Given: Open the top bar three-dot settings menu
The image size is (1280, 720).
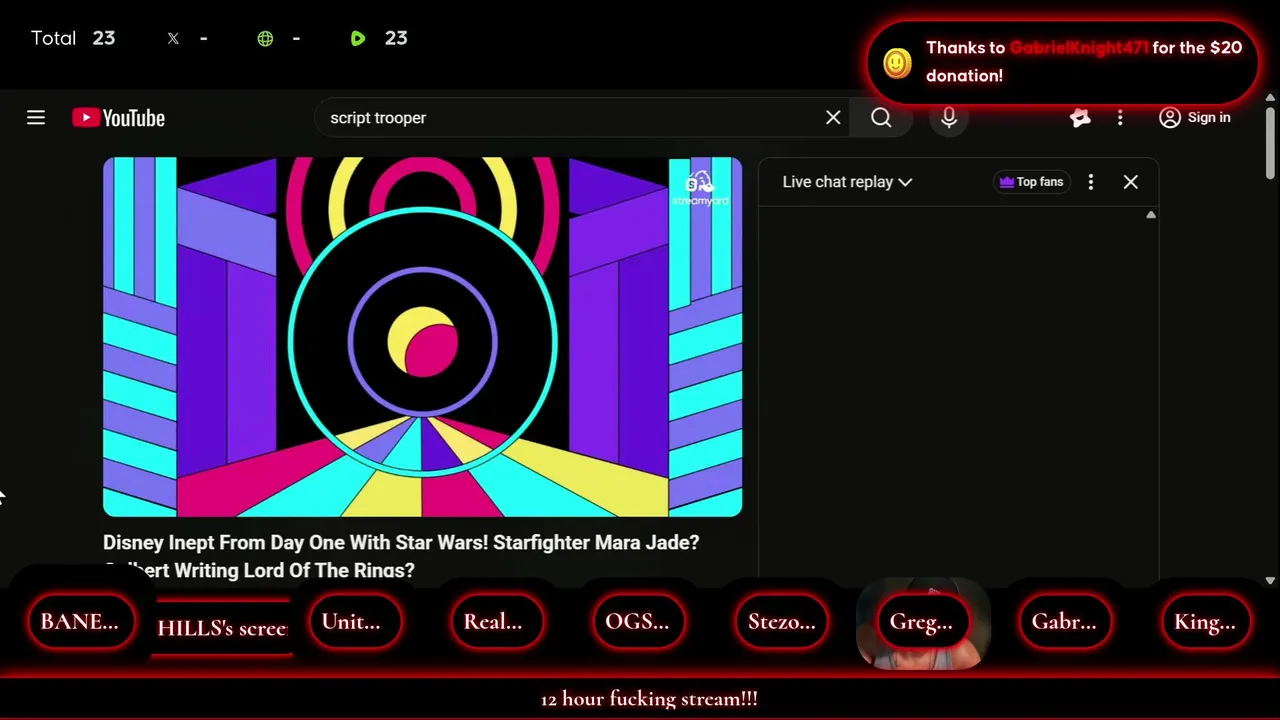Looking at the screenshot, I should click(x=1120, y=118).
